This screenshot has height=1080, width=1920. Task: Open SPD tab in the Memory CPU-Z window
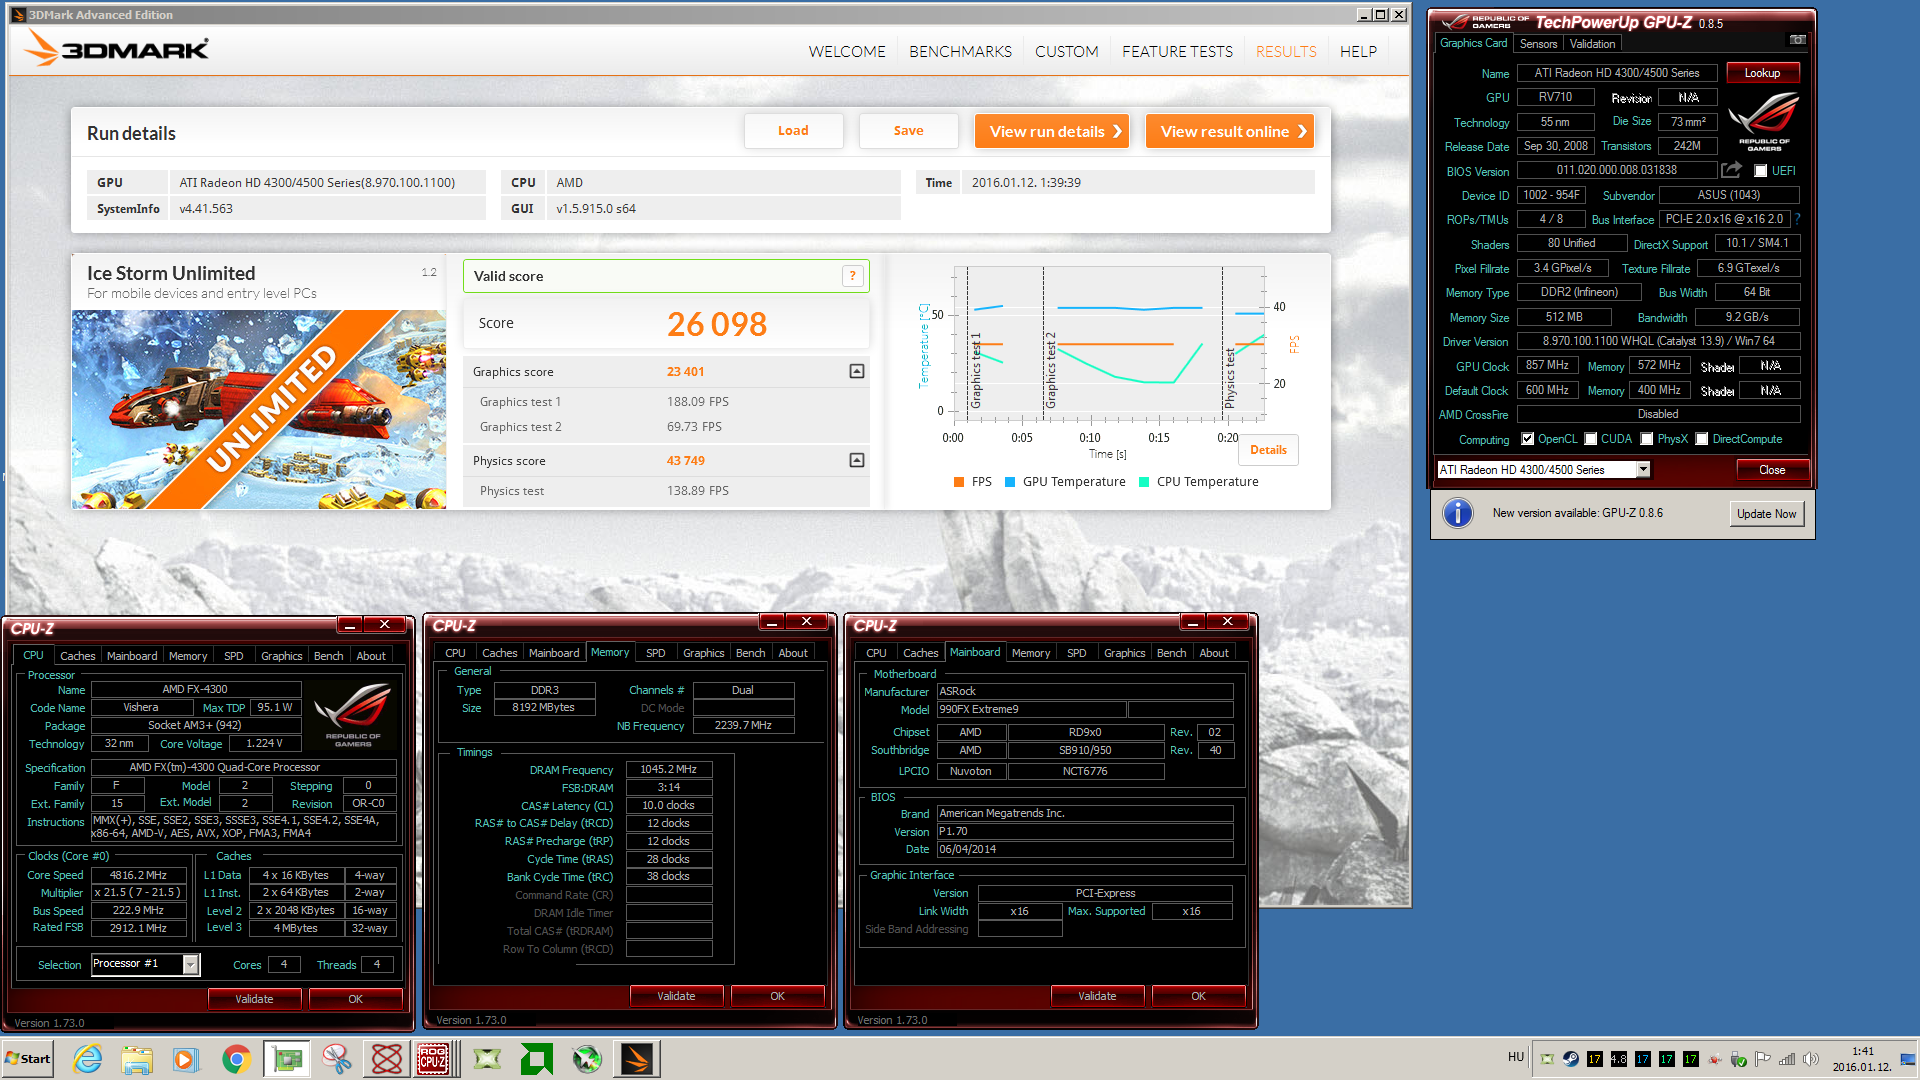(x=655, y=653)
